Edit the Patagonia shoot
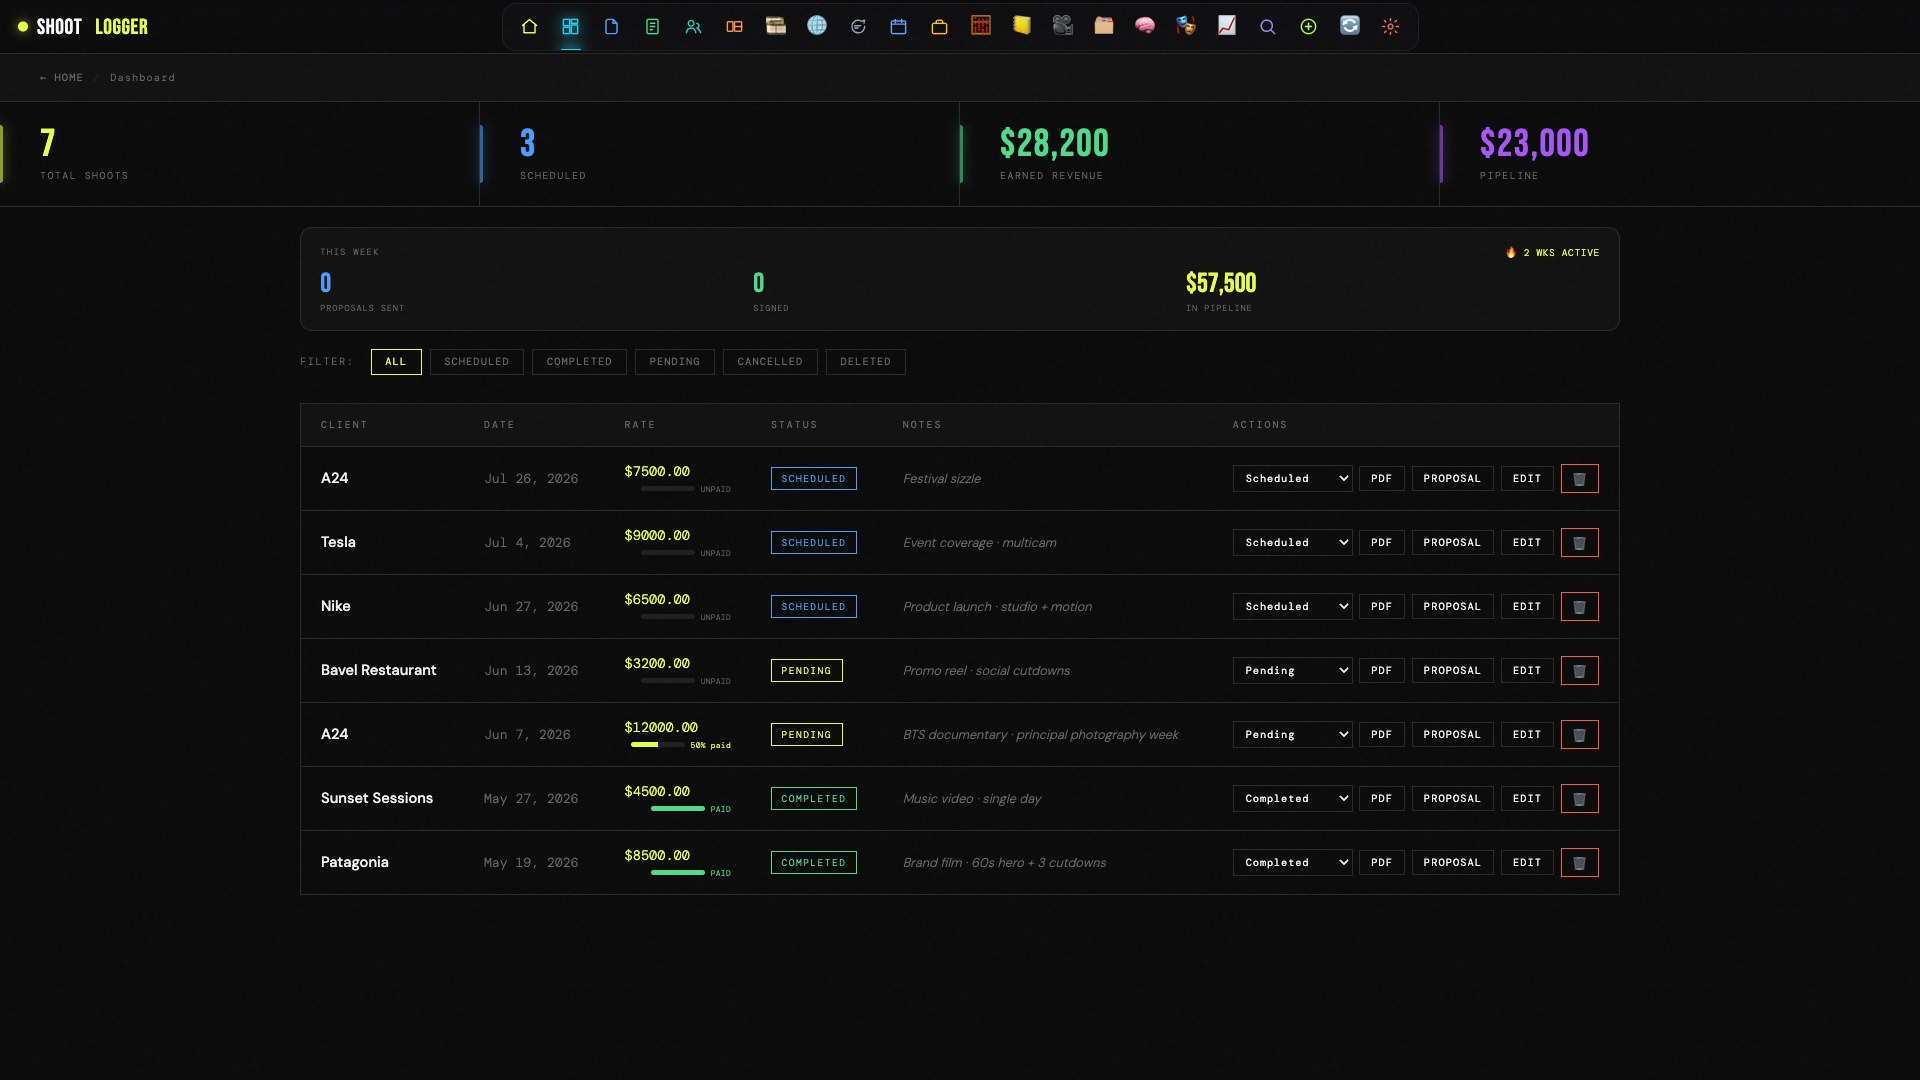This screenshot has width=1920, height=1080. [x=1527, y=863]
